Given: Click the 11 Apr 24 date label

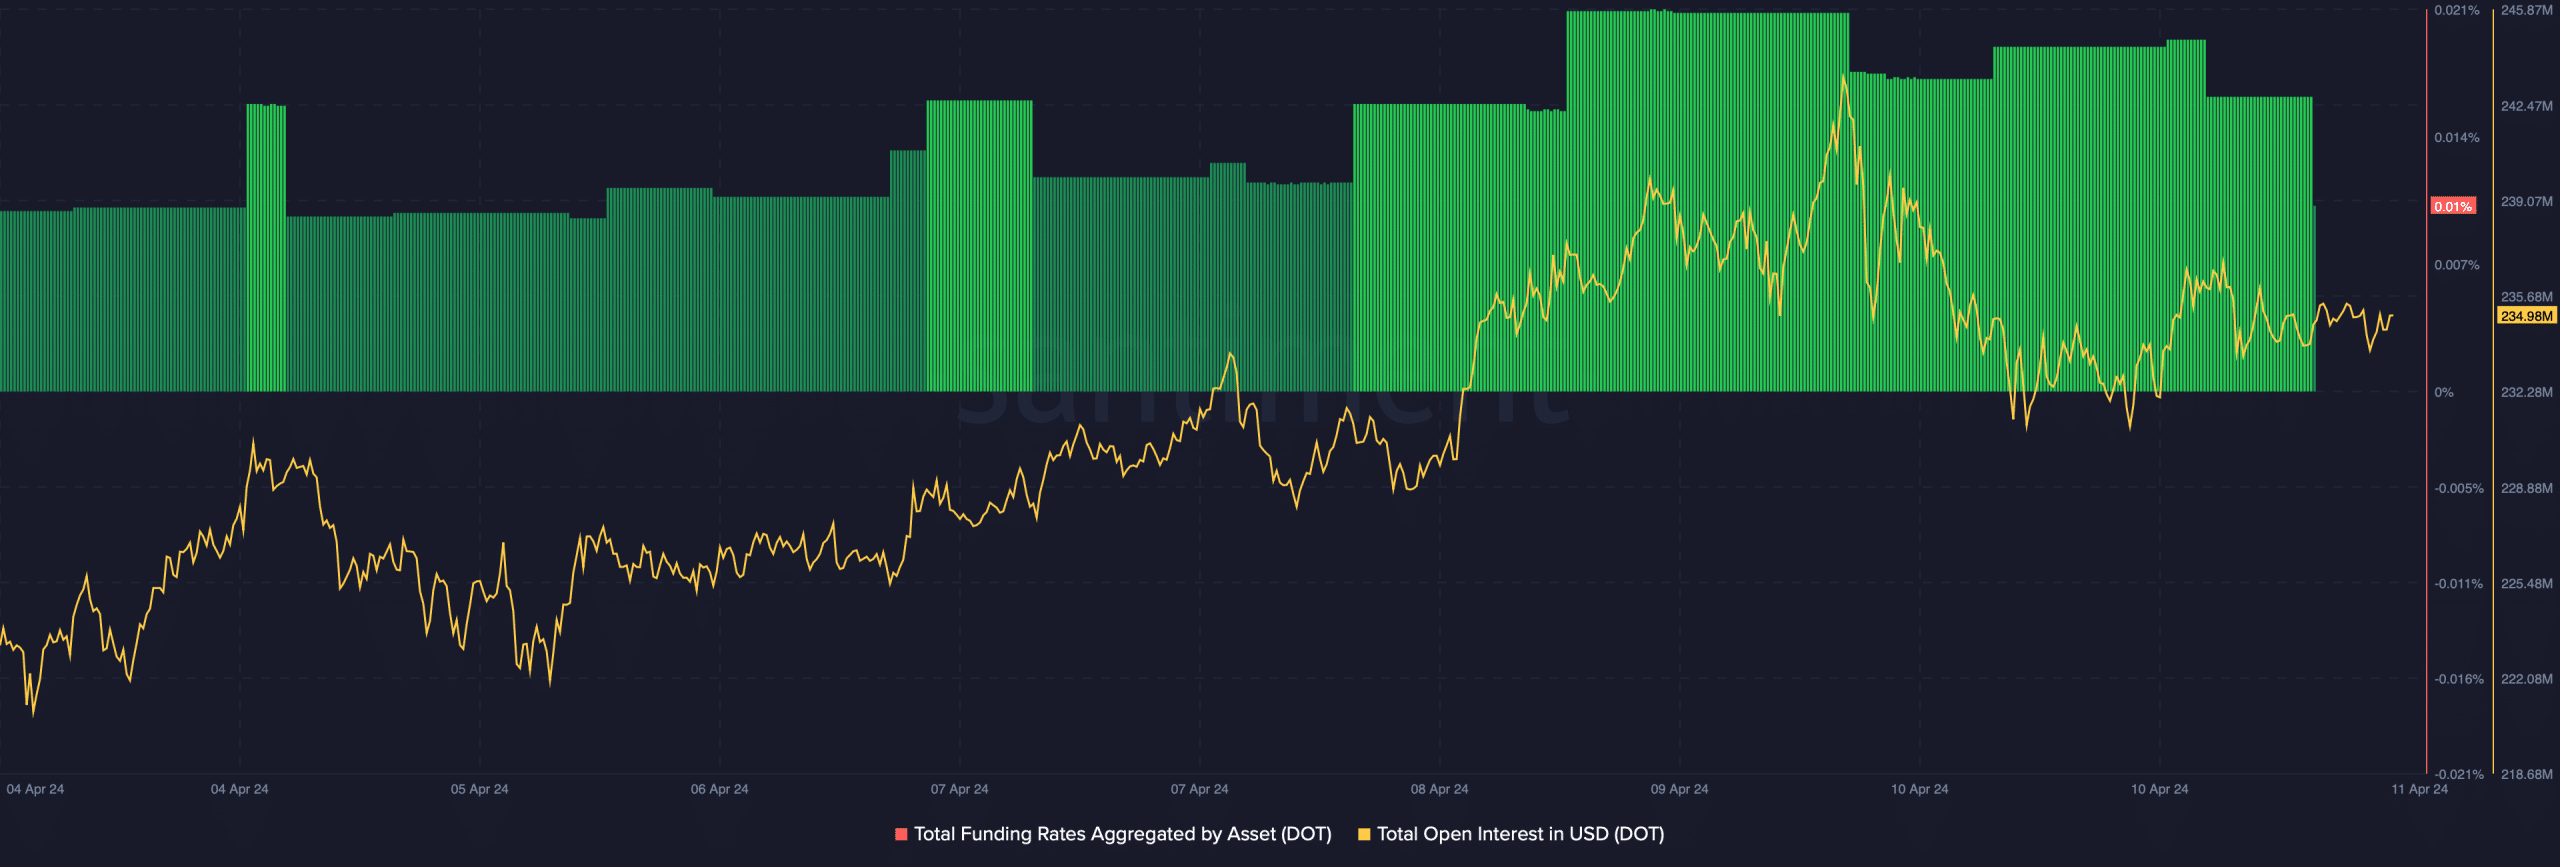Looking at the screenshot, I should point(2420,790).
